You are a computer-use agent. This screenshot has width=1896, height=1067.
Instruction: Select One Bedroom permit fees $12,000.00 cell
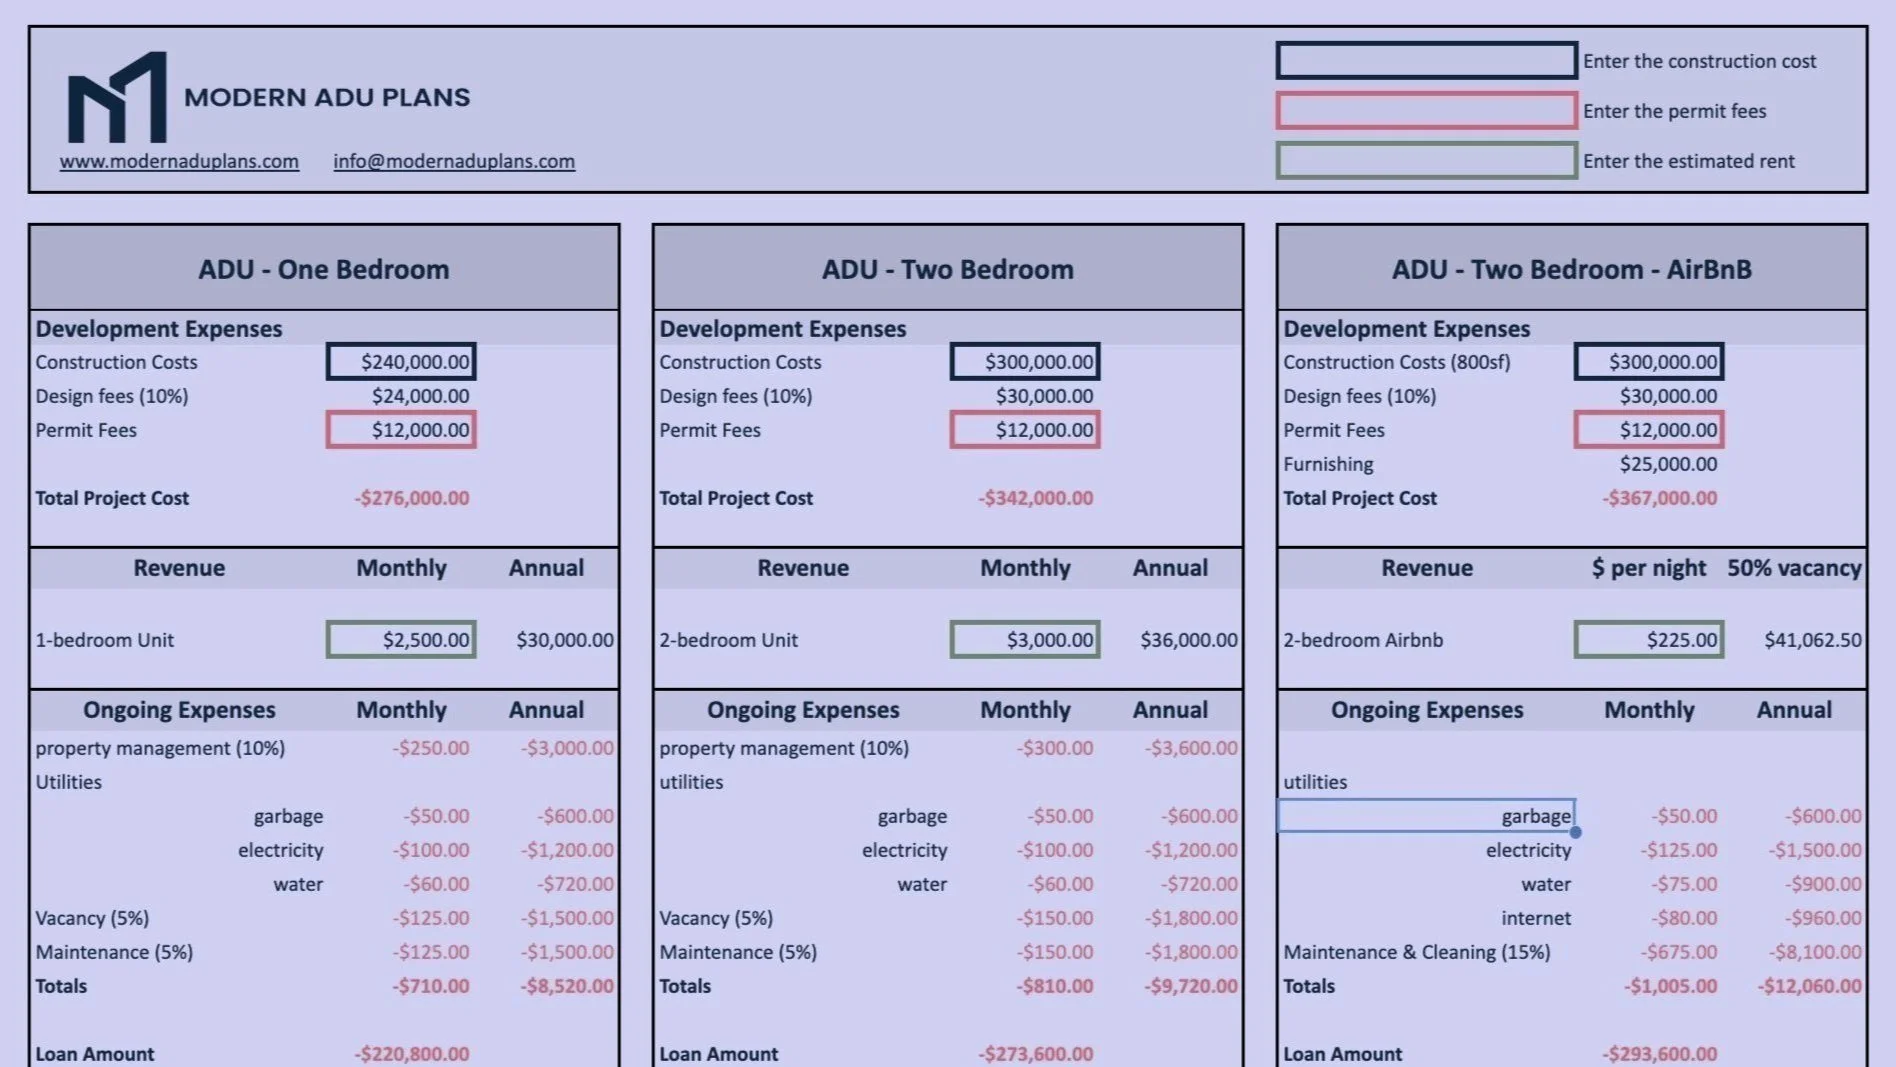coord(401,430)
